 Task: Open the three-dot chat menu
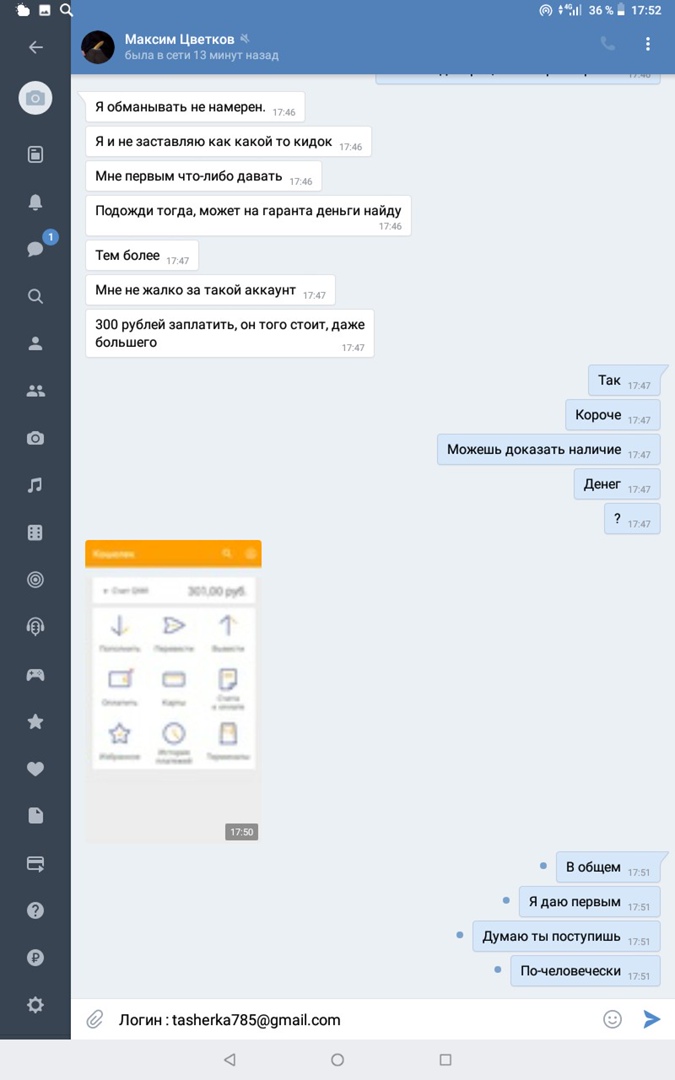647,44
